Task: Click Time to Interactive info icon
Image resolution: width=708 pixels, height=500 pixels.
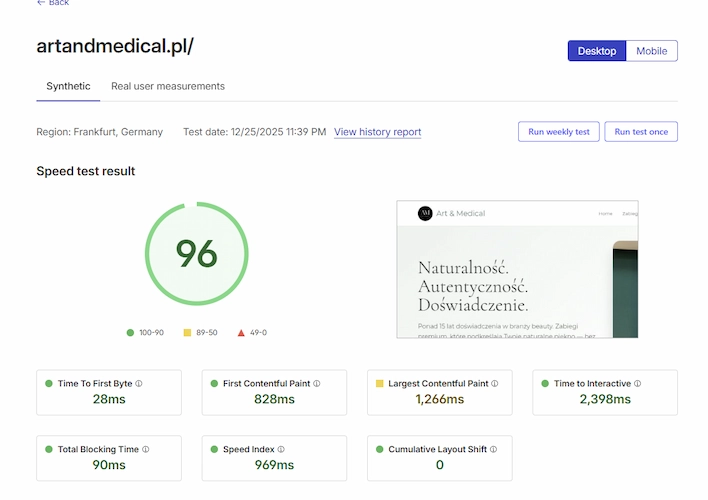Action: (x=637, y=383)
